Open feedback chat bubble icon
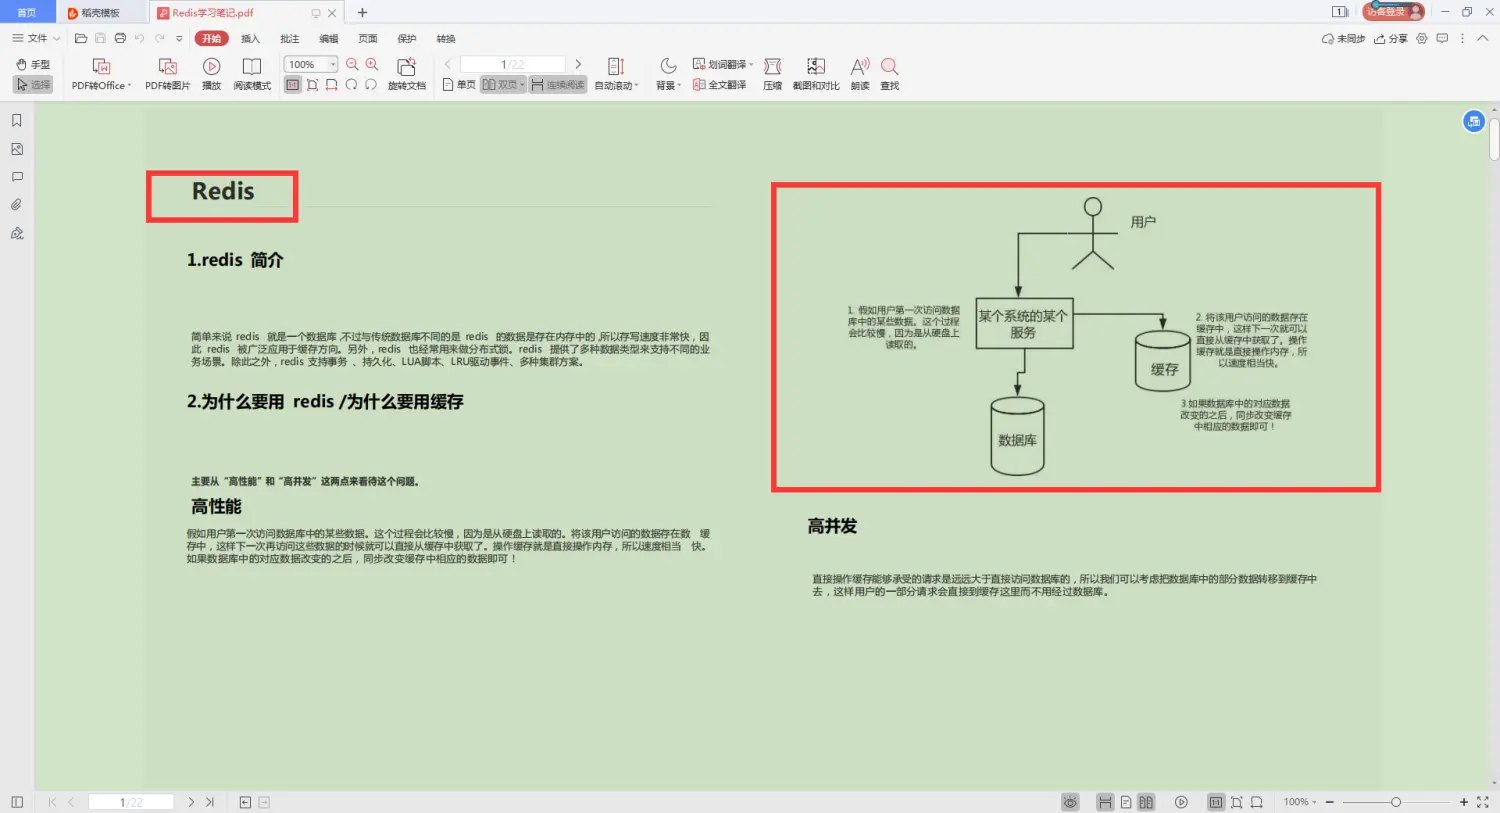Screen dimensions: 1500x813 pyautogui.click(x=1442, y=38)
